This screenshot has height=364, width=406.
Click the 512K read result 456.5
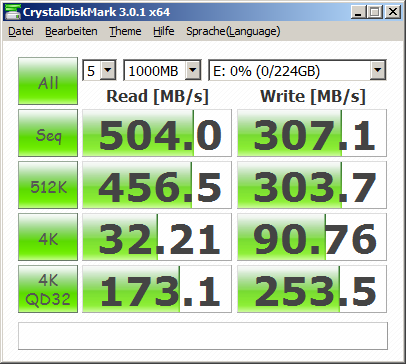(157, 185)
